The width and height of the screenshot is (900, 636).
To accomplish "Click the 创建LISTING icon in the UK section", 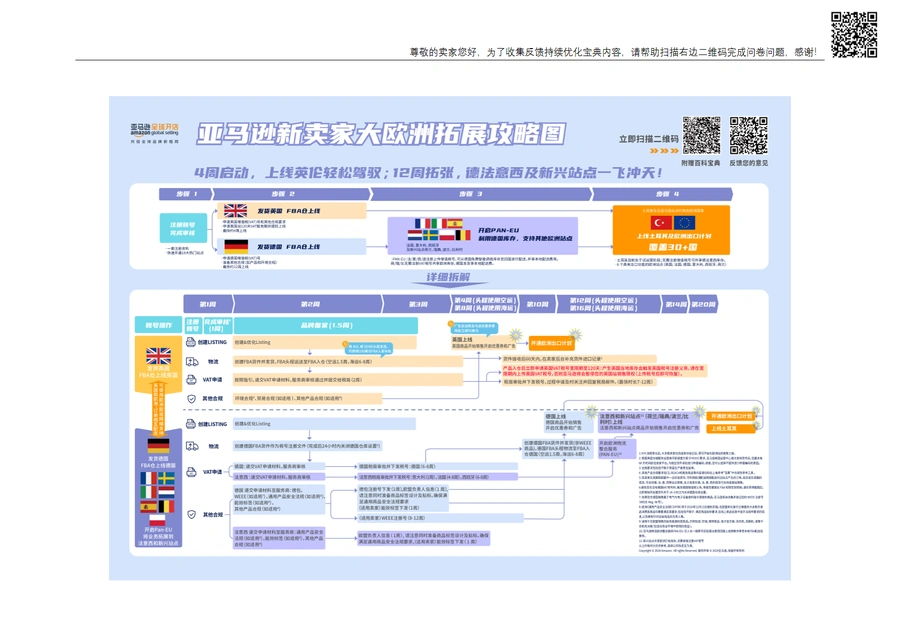I will point(191,342).
